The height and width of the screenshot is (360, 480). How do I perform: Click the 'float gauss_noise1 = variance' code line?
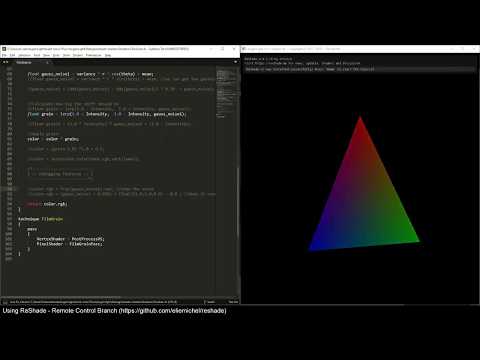coord(90,74)
